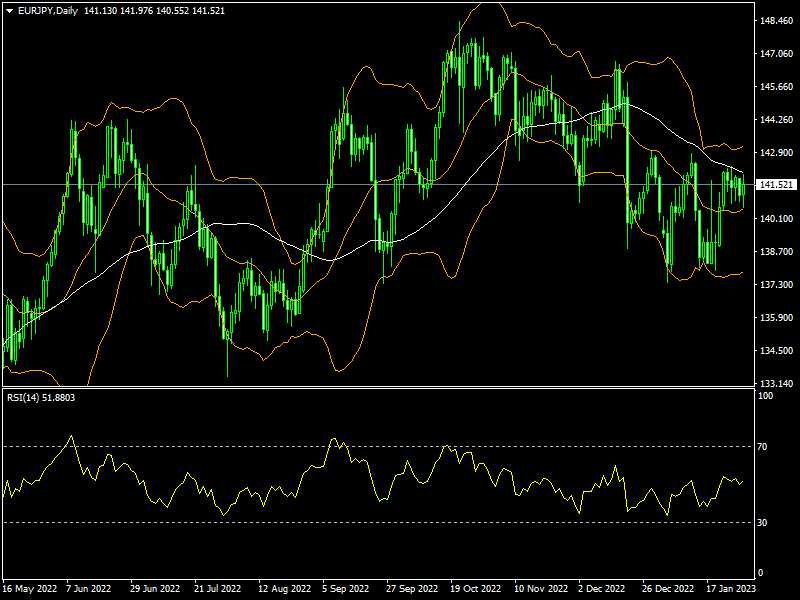Click the 138.700 price scale value
This screenshot has width=800, height=600.
777,252
